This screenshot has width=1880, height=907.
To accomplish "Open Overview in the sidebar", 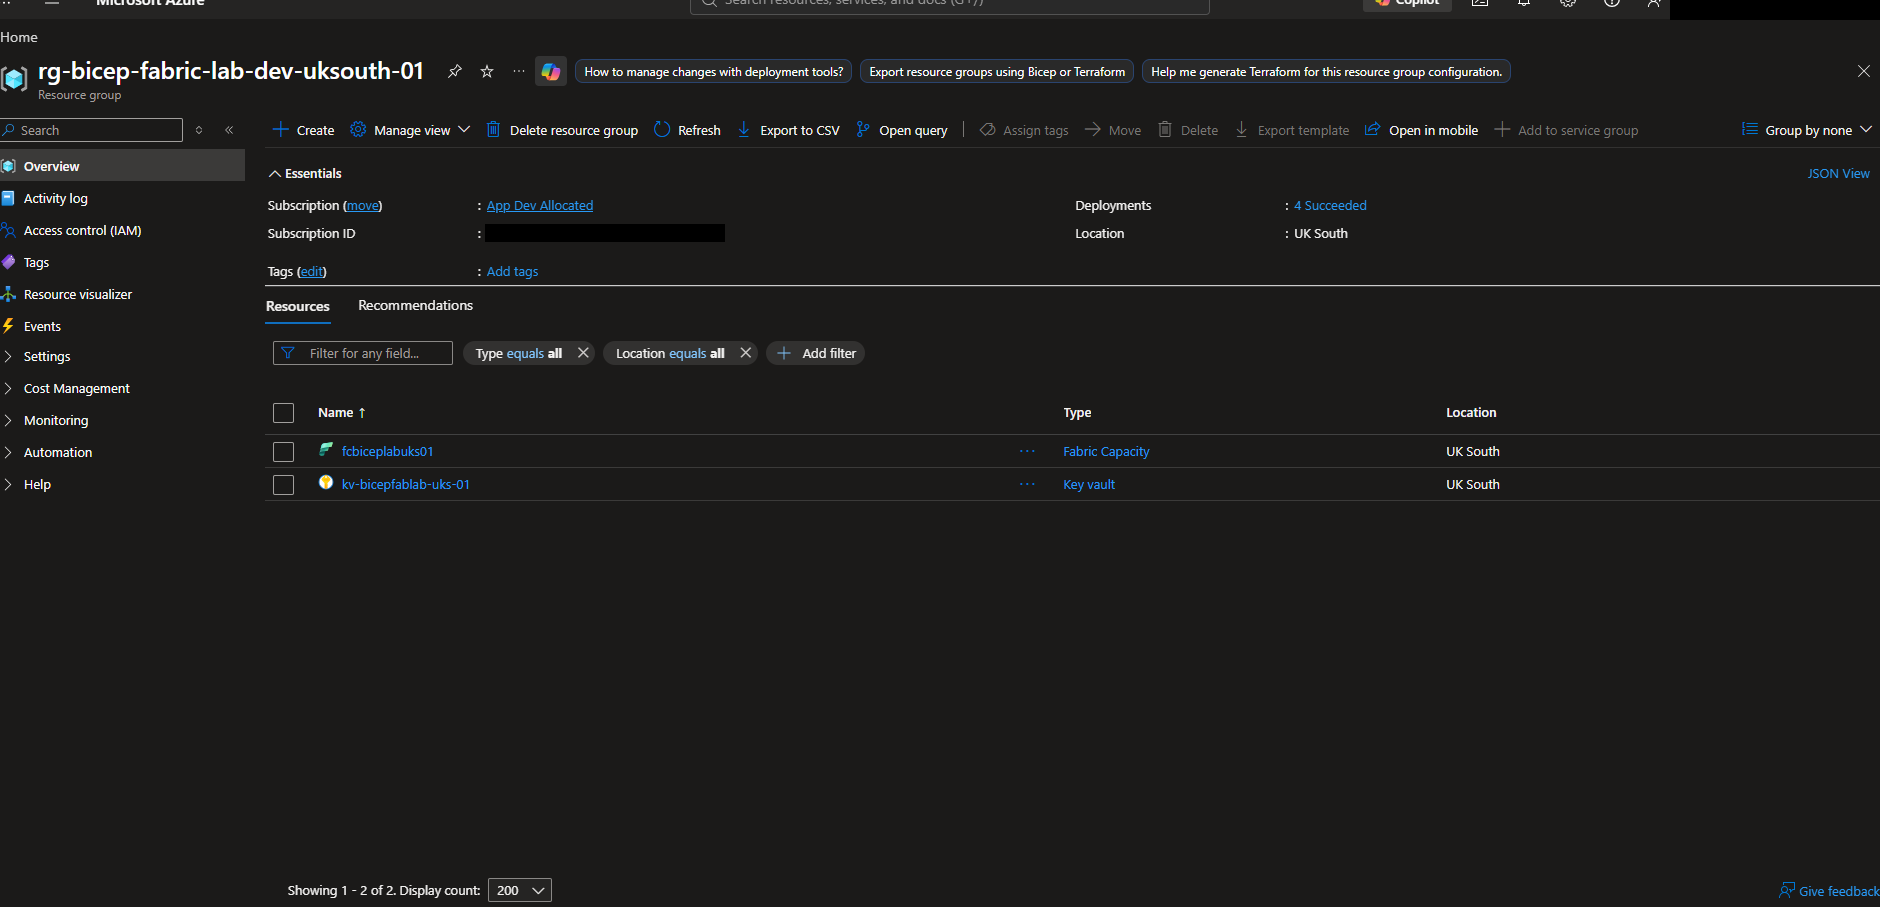I will [122, 166].
